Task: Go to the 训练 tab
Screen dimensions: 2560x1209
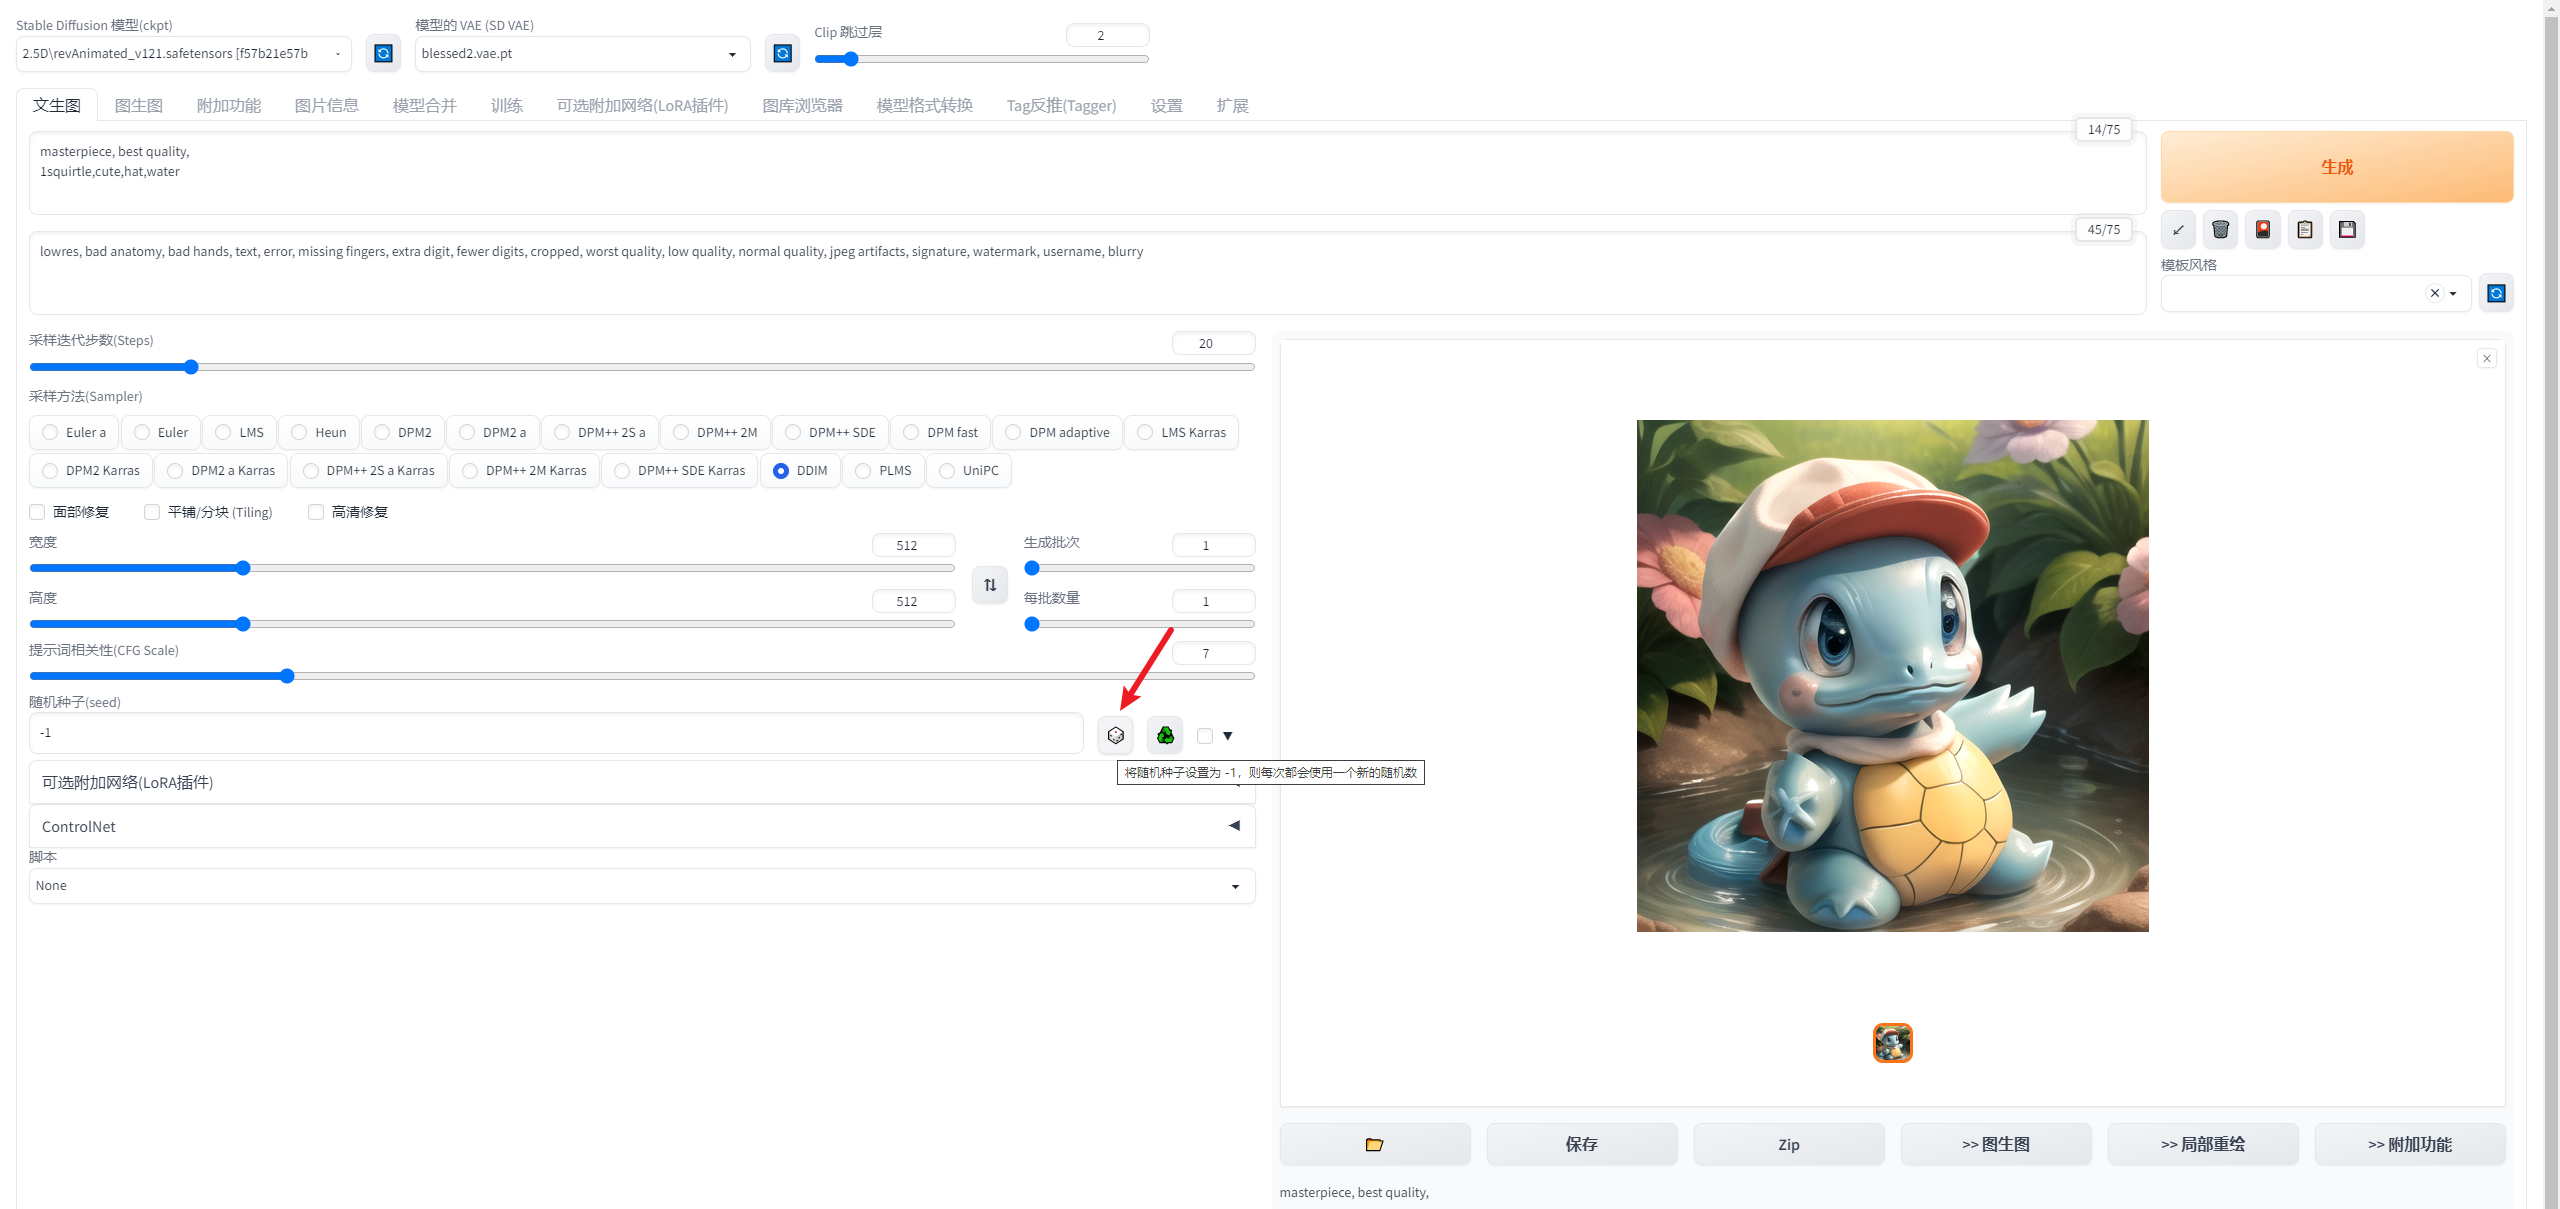Action: tap(507, 105)
